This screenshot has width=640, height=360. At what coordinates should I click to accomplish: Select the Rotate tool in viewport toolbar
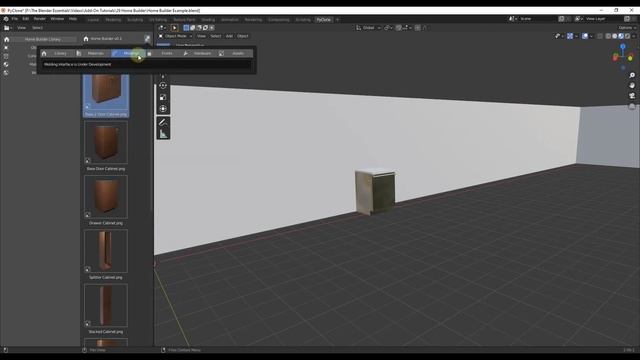[x=163, y=85]
